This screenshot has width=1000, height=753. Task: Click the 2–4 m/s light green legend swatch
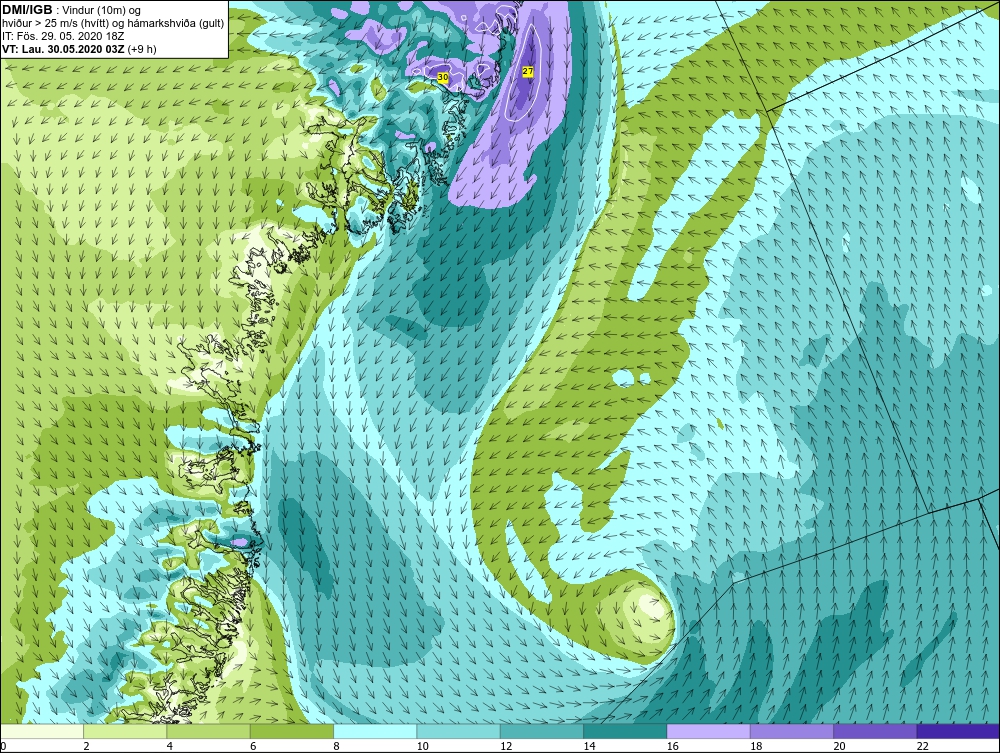125,731
